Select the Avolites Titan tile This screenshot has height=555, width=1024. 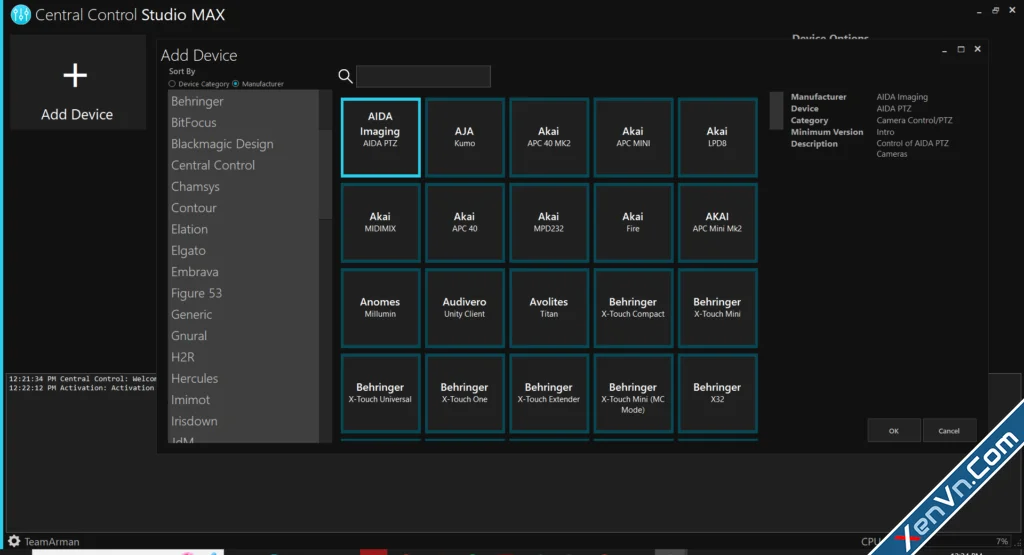549,308
